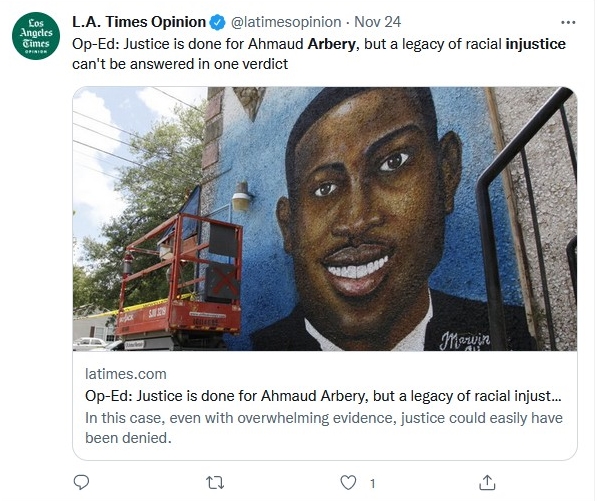Open the mural portrait image preview
Screen dimensions: 598x501
pos(325,219)
